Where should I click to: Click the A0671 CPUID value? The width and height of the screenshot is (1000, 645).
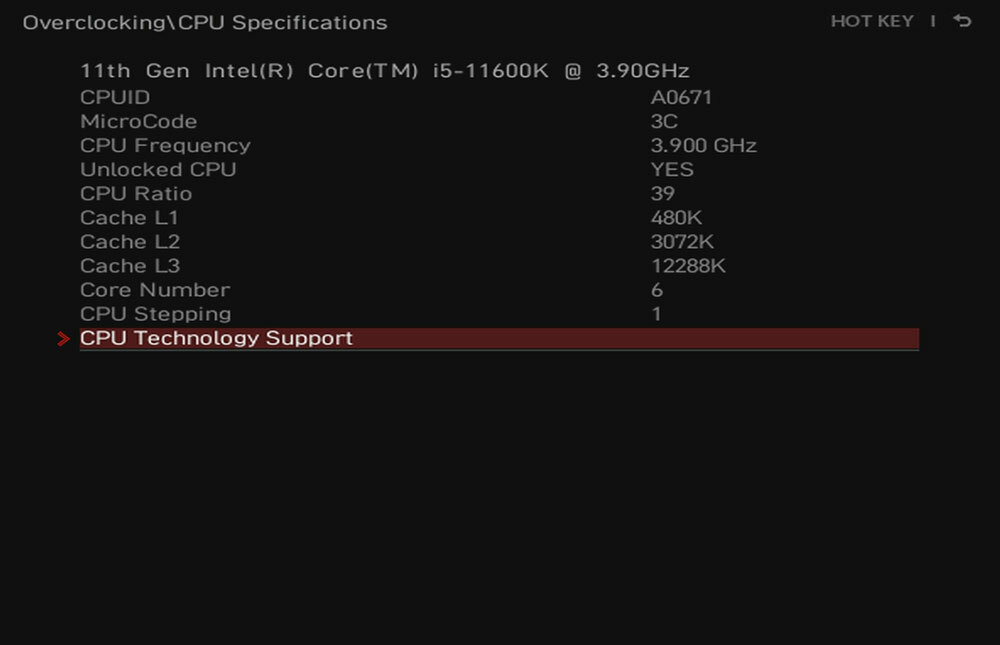(681, 98)
